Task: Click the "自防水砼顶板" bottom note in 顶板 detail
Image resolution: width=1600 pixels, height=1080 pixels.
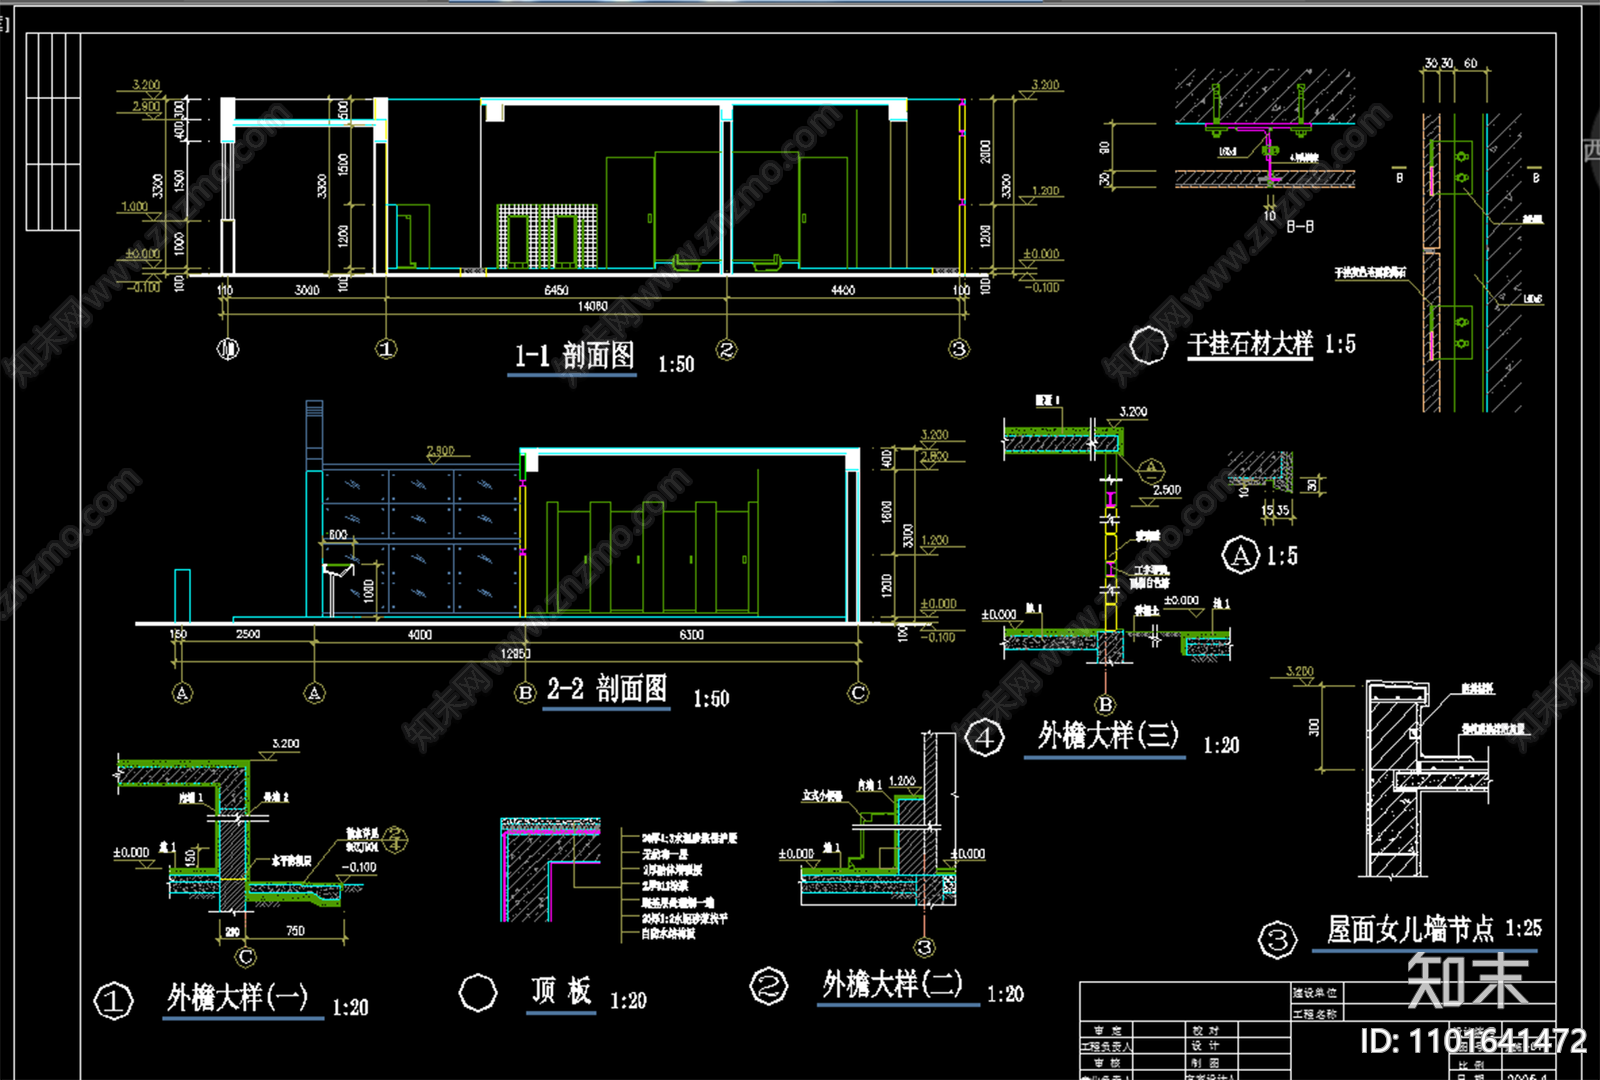Action: pos(669,934)
